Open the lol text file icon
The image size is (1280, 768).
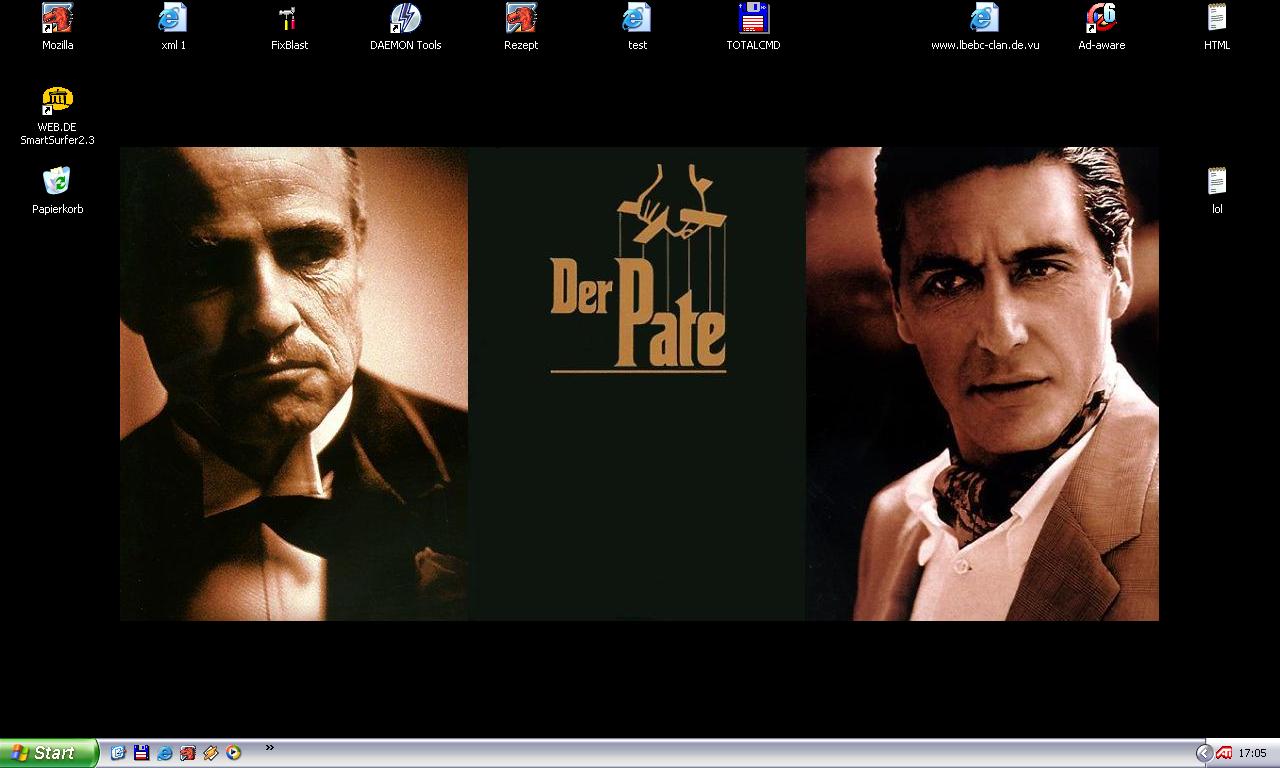1217,182
